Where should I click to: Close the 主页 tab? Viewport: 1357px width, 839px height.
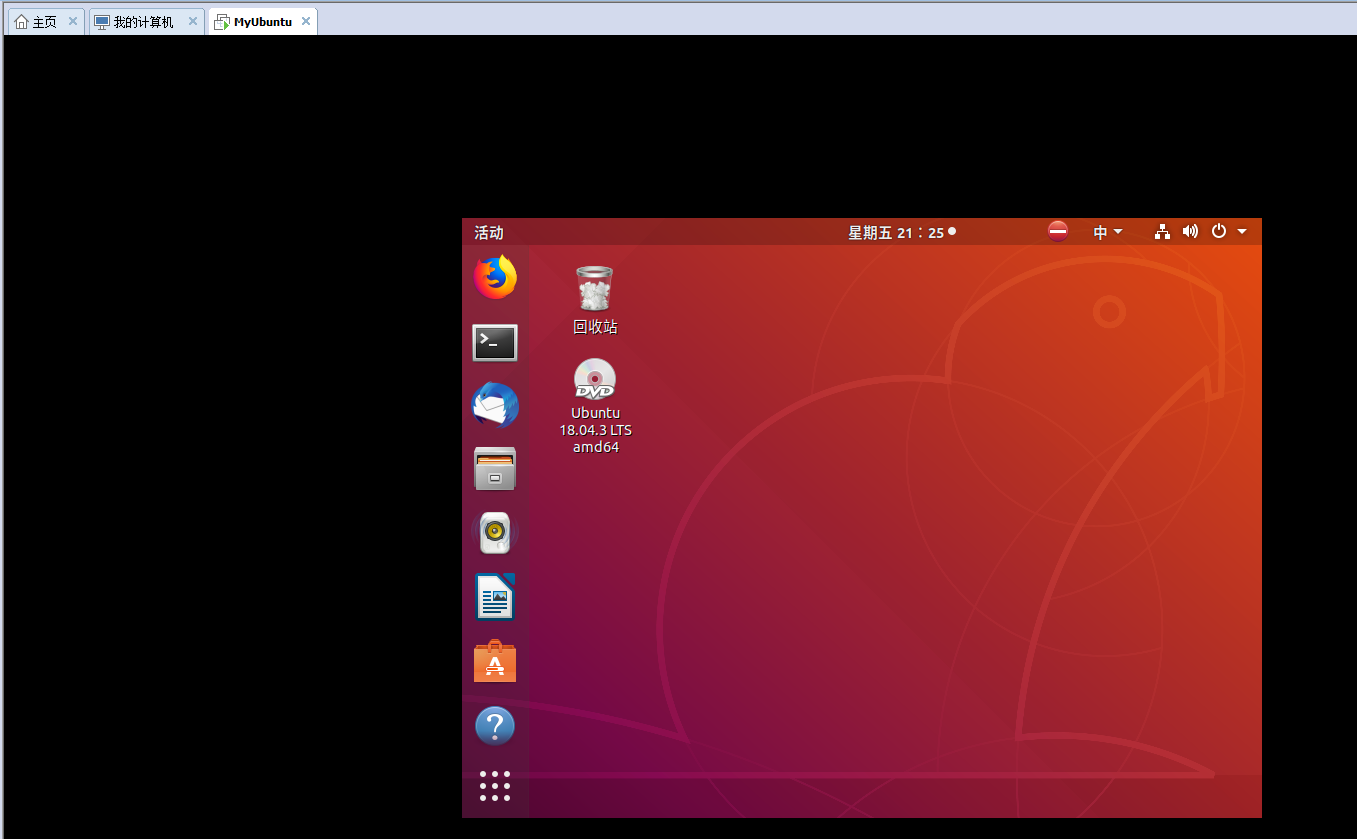coord(73,21)
